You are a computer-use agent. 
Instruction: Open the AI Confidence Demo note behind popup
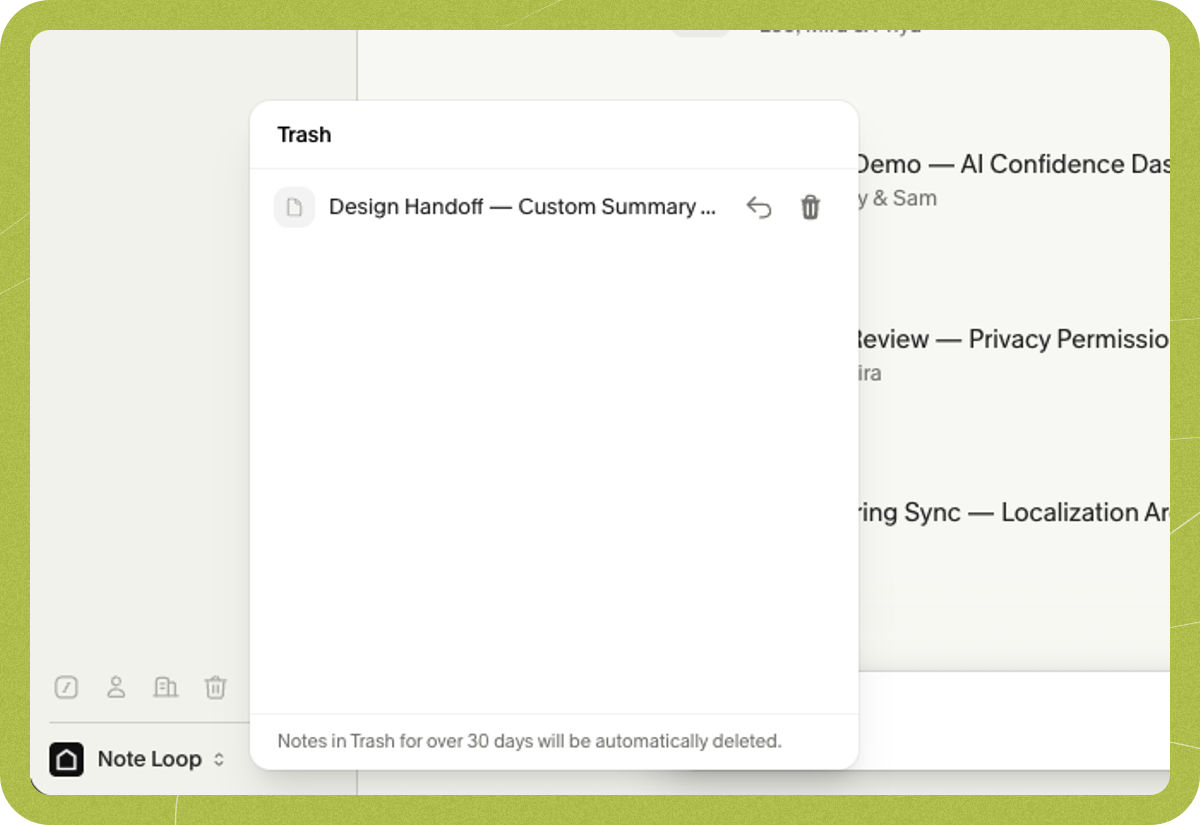coord(1014,164)
